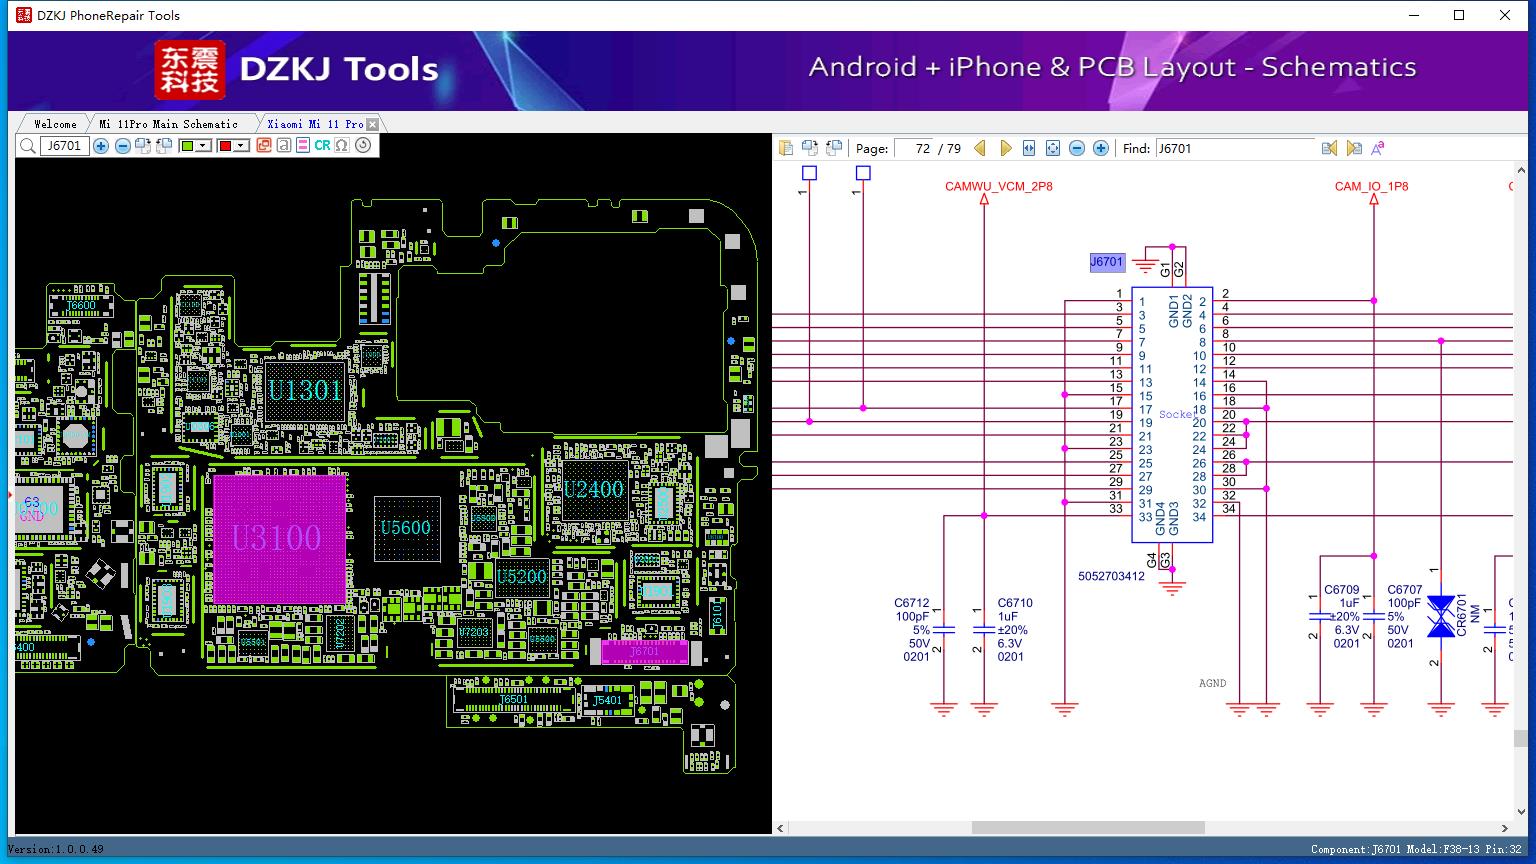Click the magnifier search icon in PCB toolbar
The width and height of the screenshot is (1536, 864).
pos(27,146)
